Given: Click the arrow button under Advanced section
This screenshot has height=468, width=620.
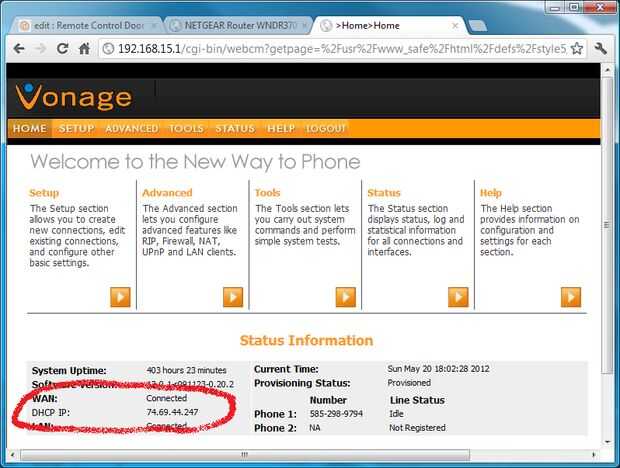Looking at the screenshot, I should 233,297.
